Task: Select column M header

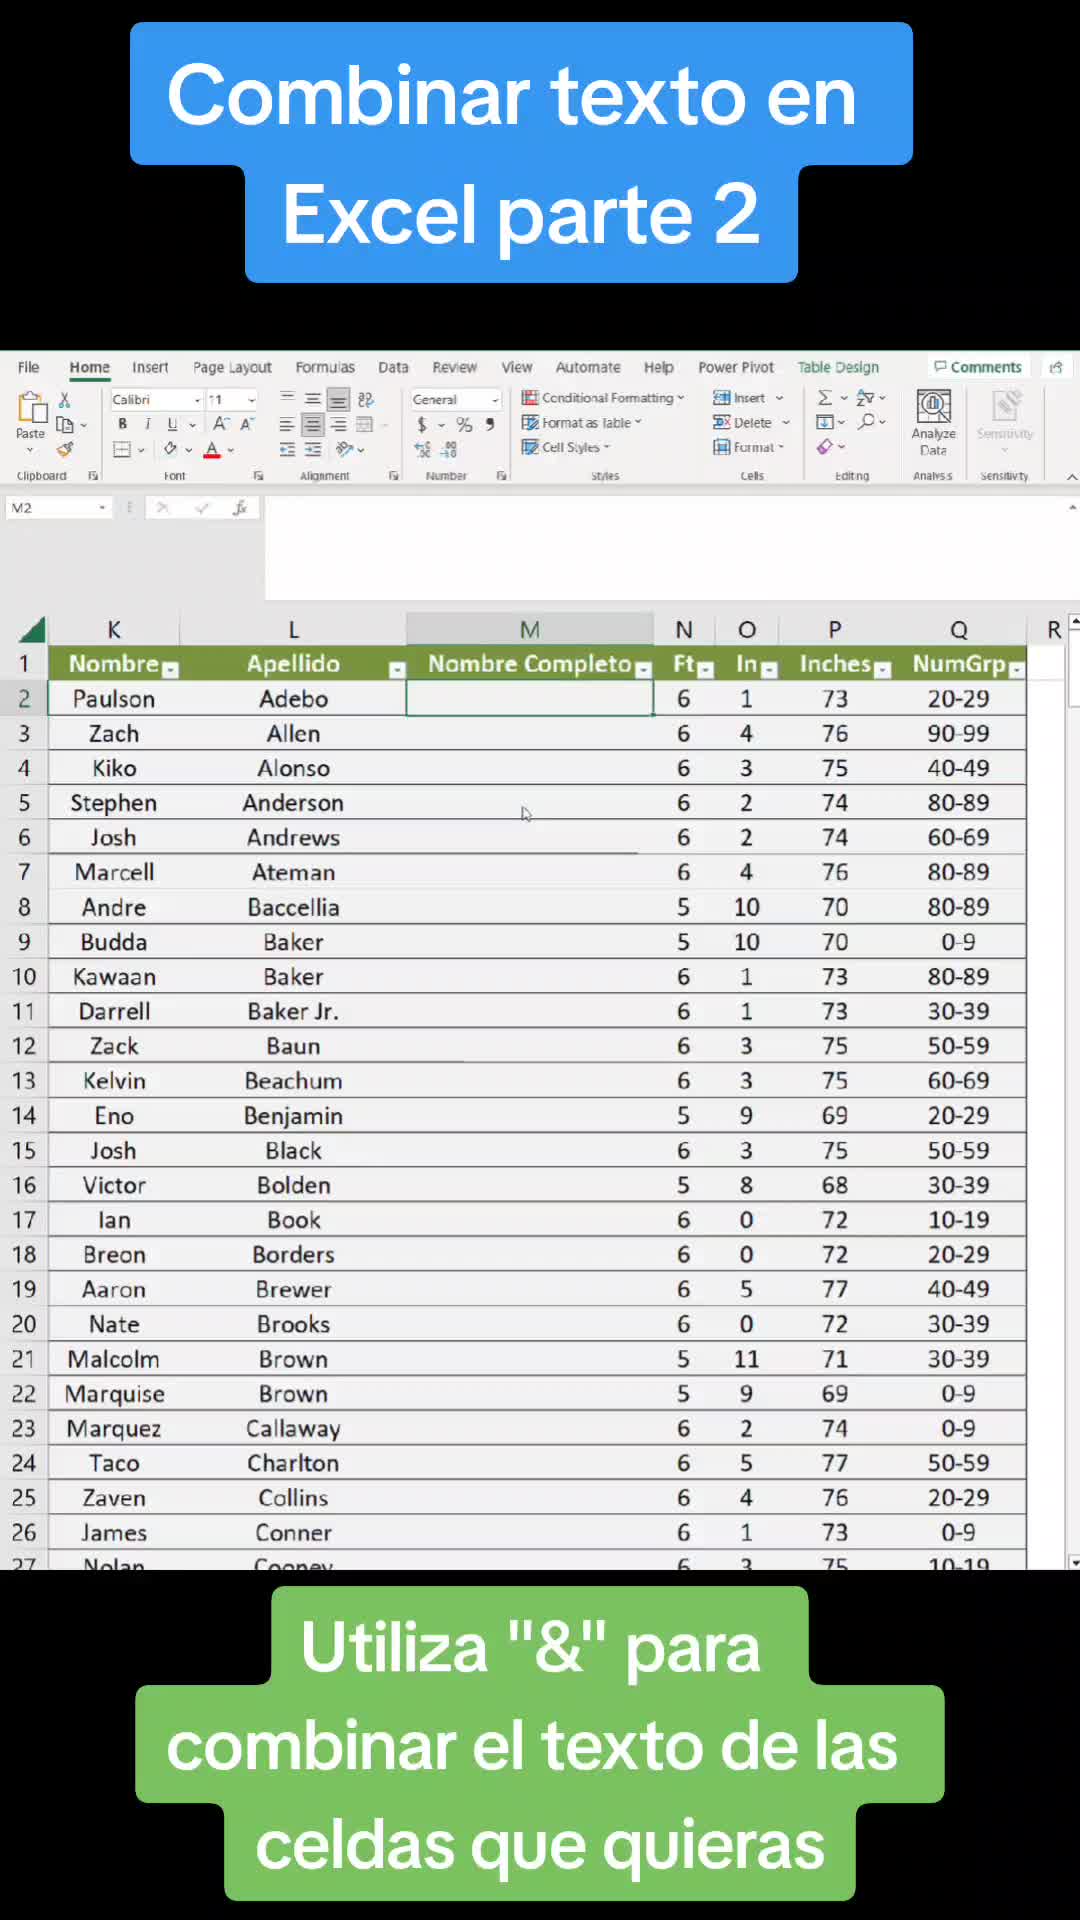Action: [530, 629]
